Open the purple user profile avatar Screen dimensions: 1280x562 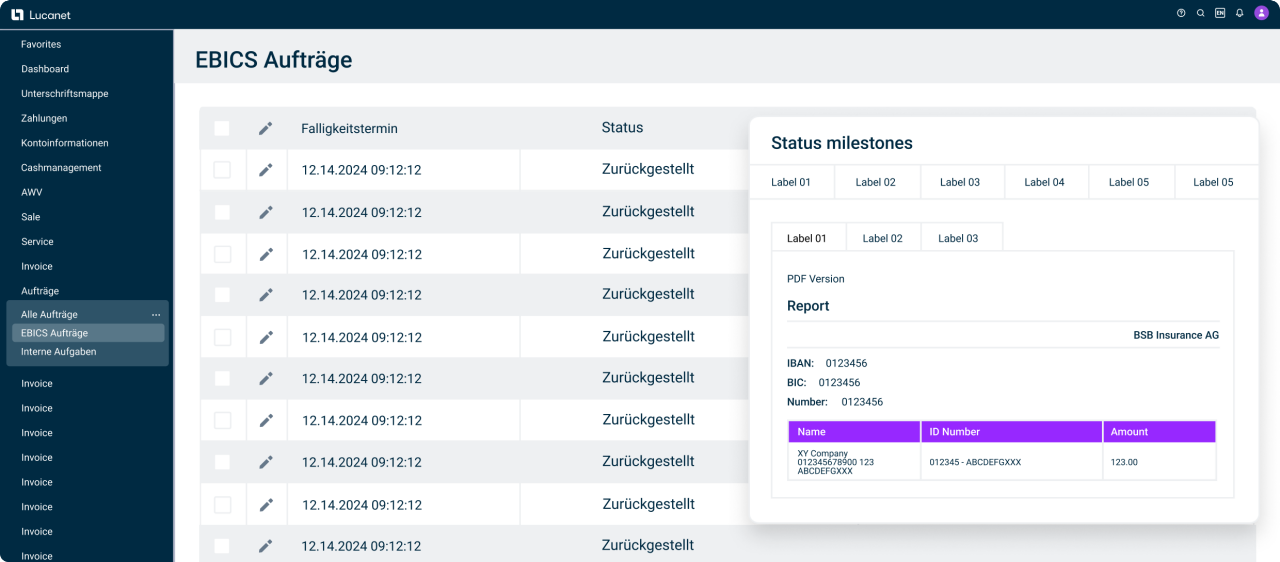click(1261, 13)
